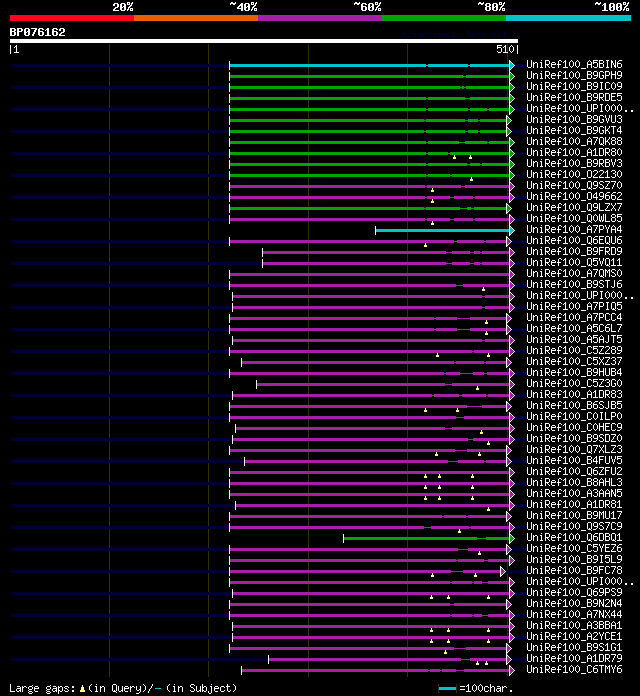
Task: Select the UniRef100_A5AJT5 label
Action: point(574,340)
